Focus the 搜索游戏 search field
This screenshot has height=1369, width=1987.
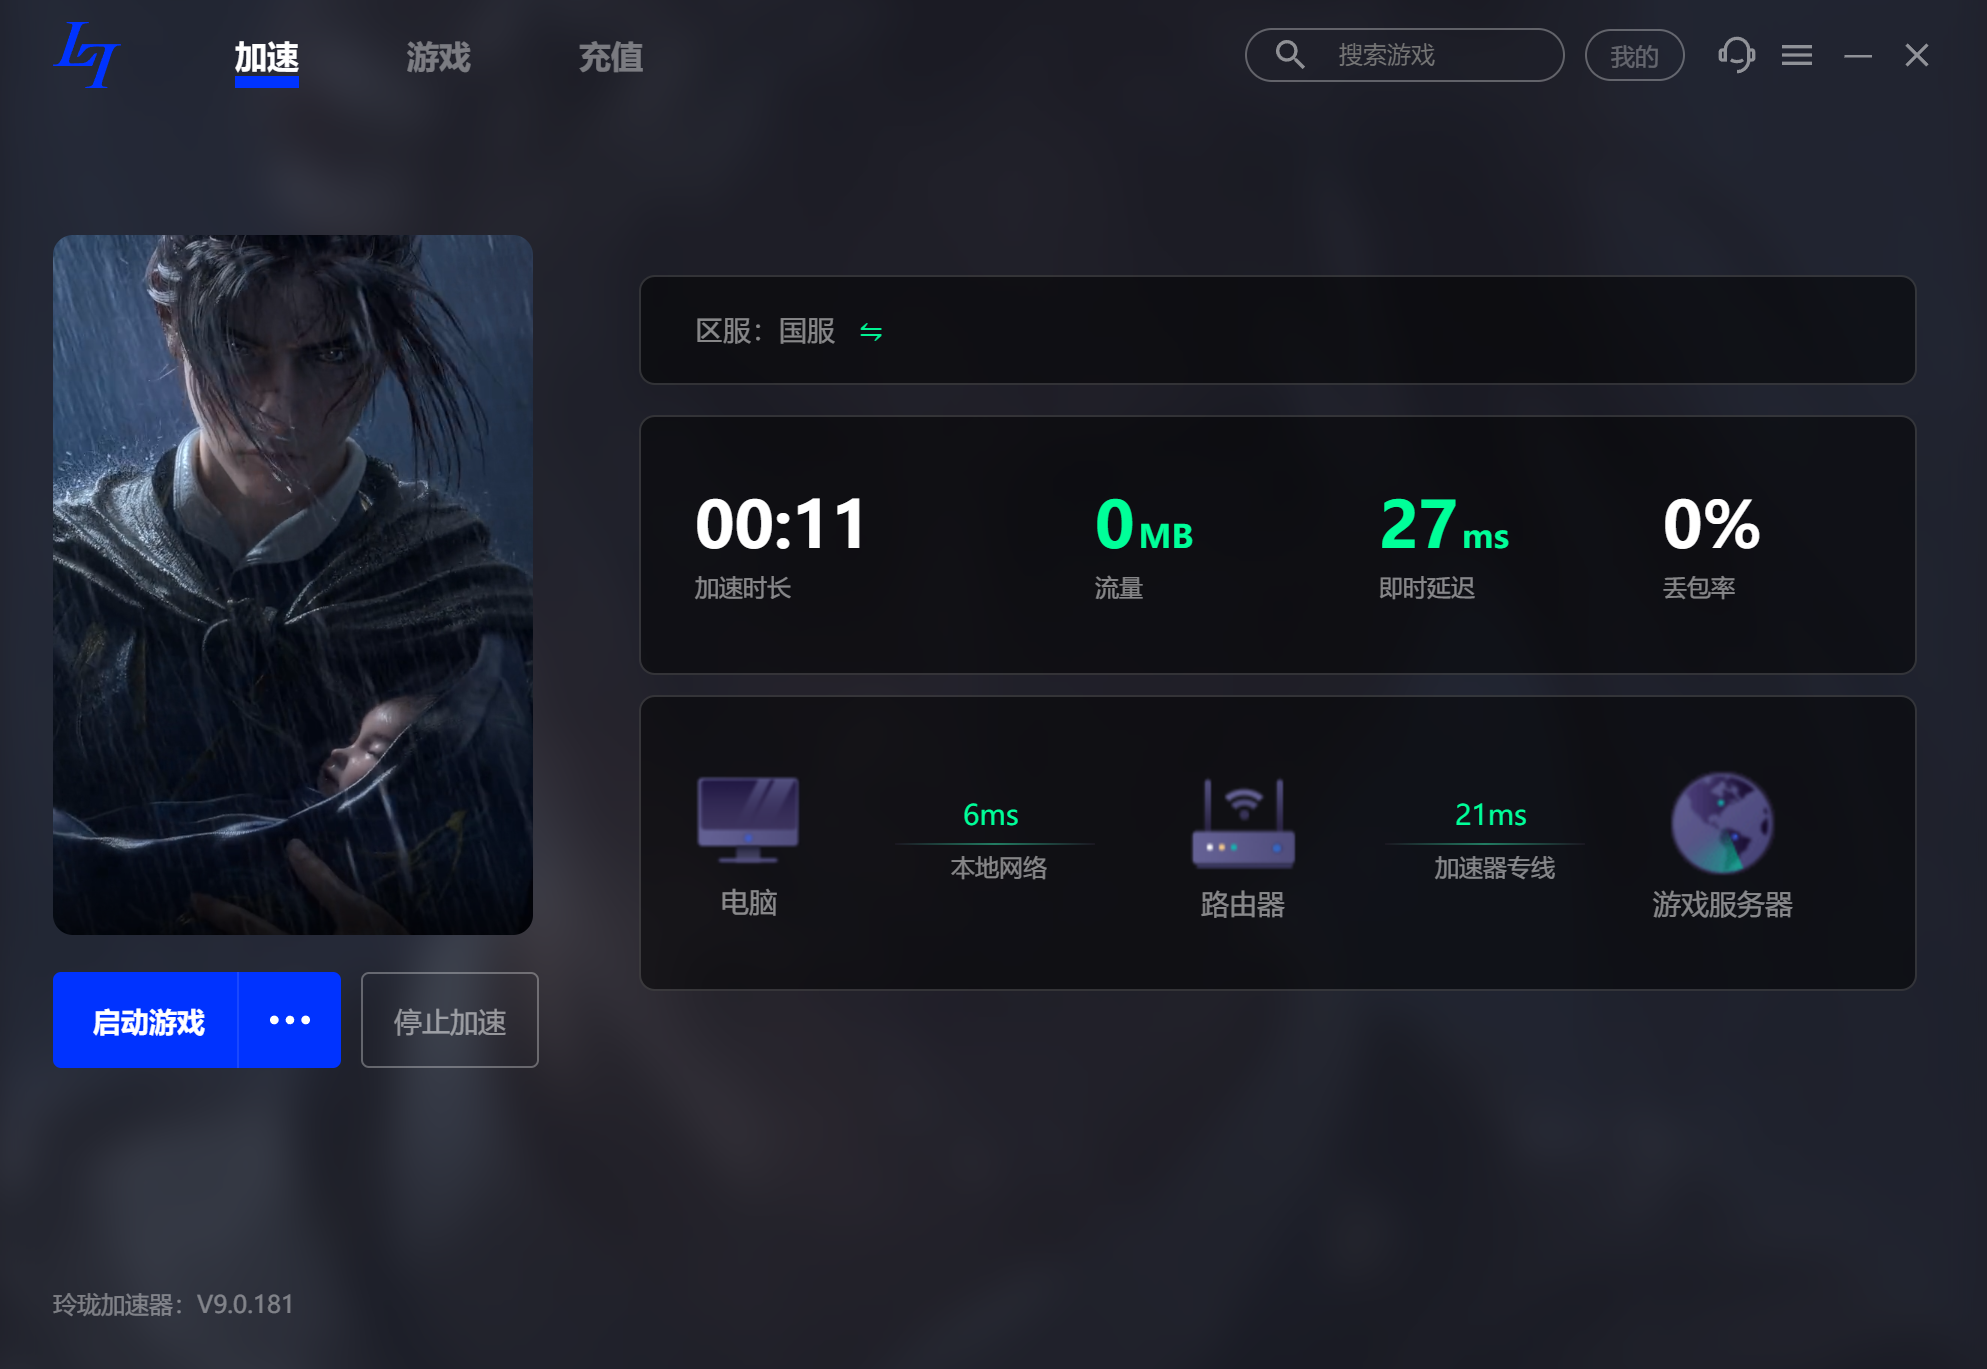coord(1404,55)
